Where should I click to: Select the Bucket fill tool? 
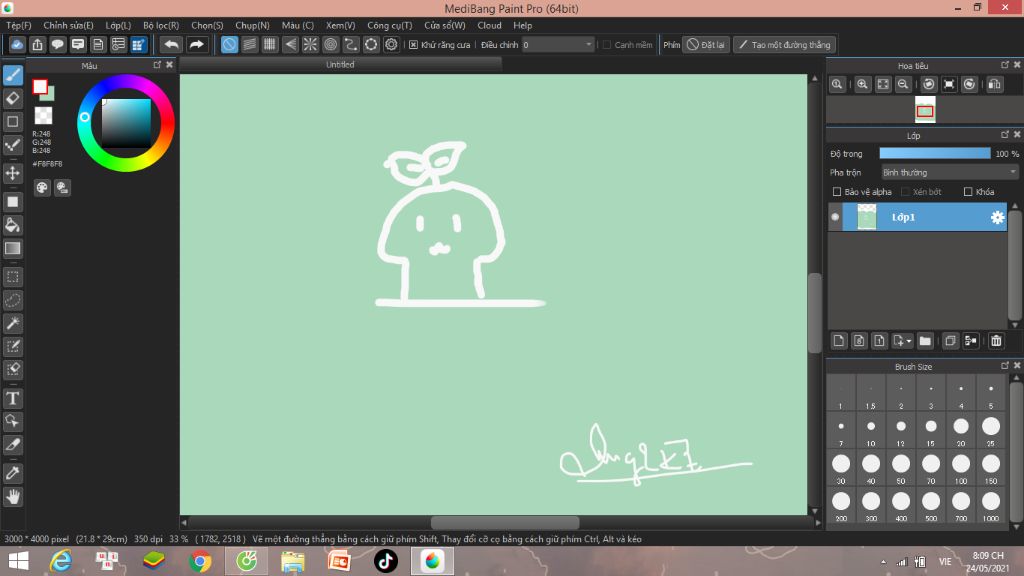pos(12,225)
